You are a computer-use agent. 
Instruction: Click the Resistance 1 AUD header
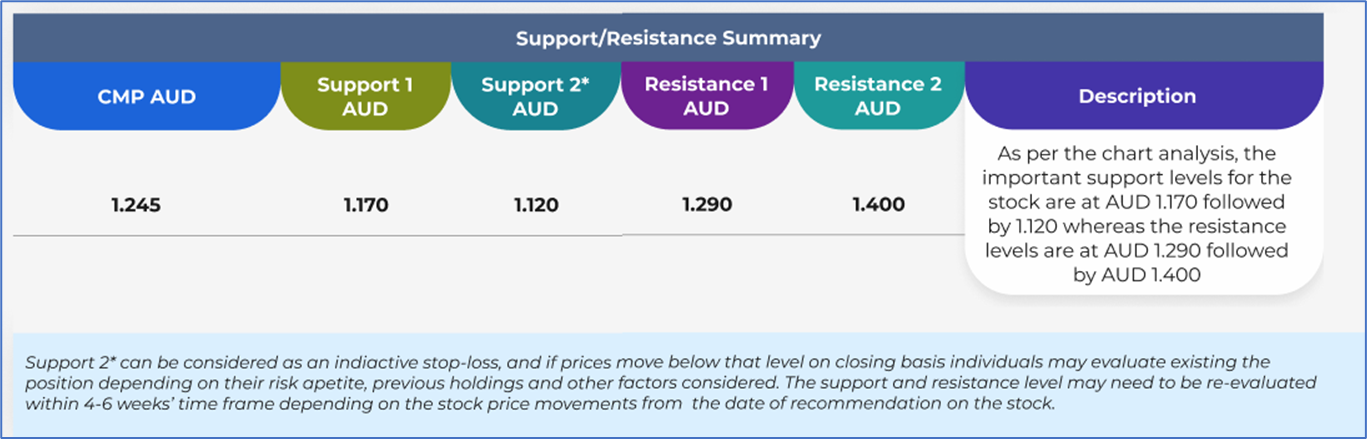pyautogui.click(x=706, y=96)
